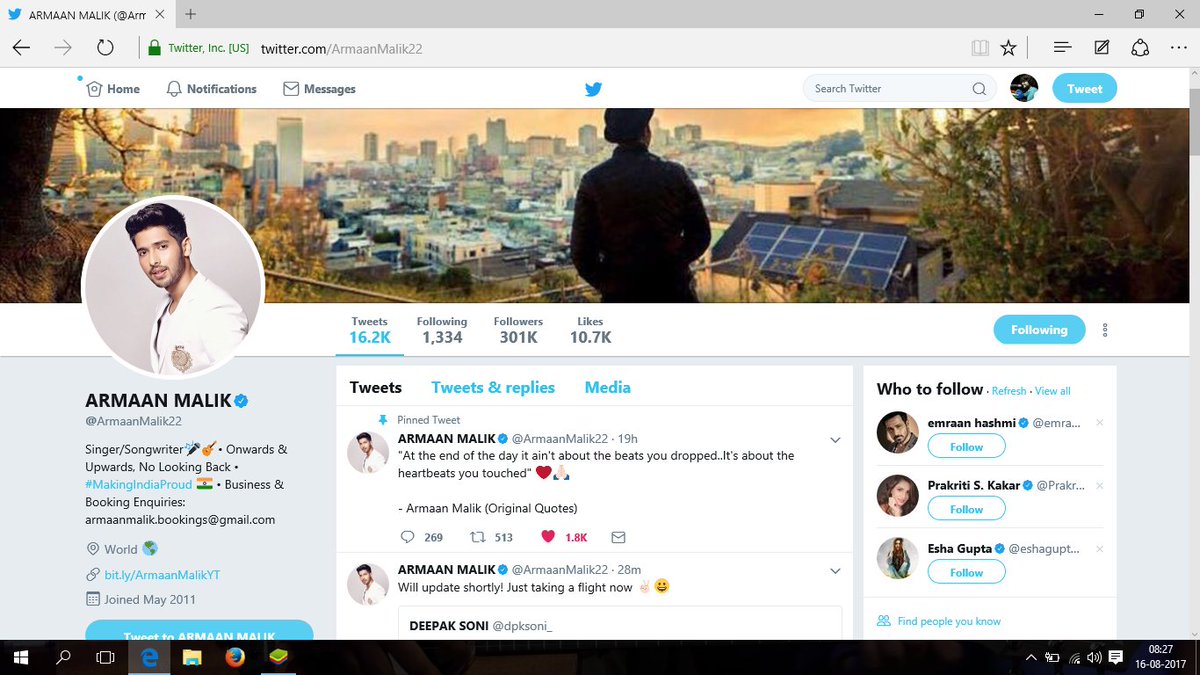The image size is (1200, 675).
Task: Click the browser forward arrow
Action: coord(63,48)
